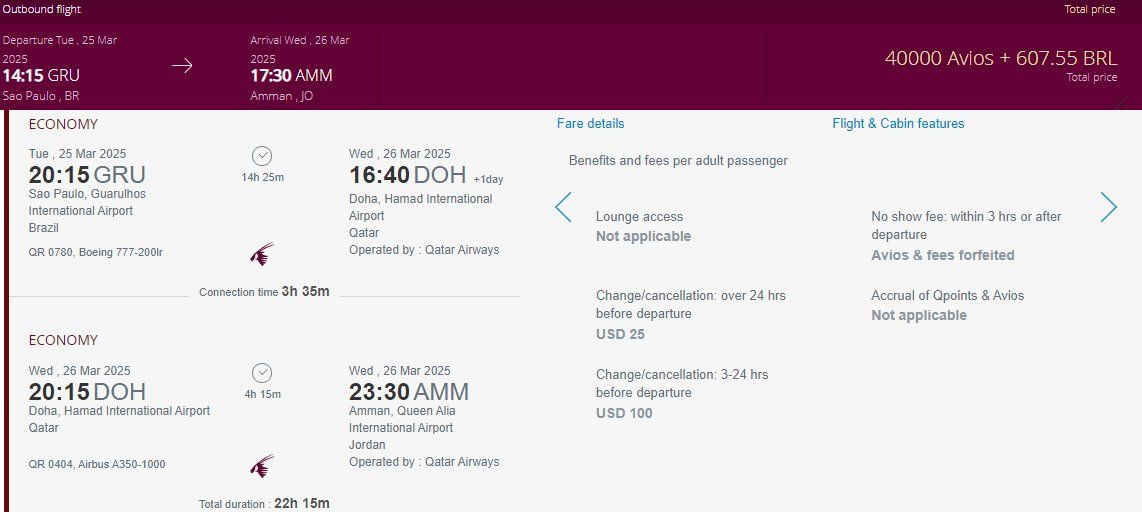Viewport: 1142px width, 512px height.
Task: Click flight number QR 0780, Boeing 777-200lr
Action: coord(101,252)
